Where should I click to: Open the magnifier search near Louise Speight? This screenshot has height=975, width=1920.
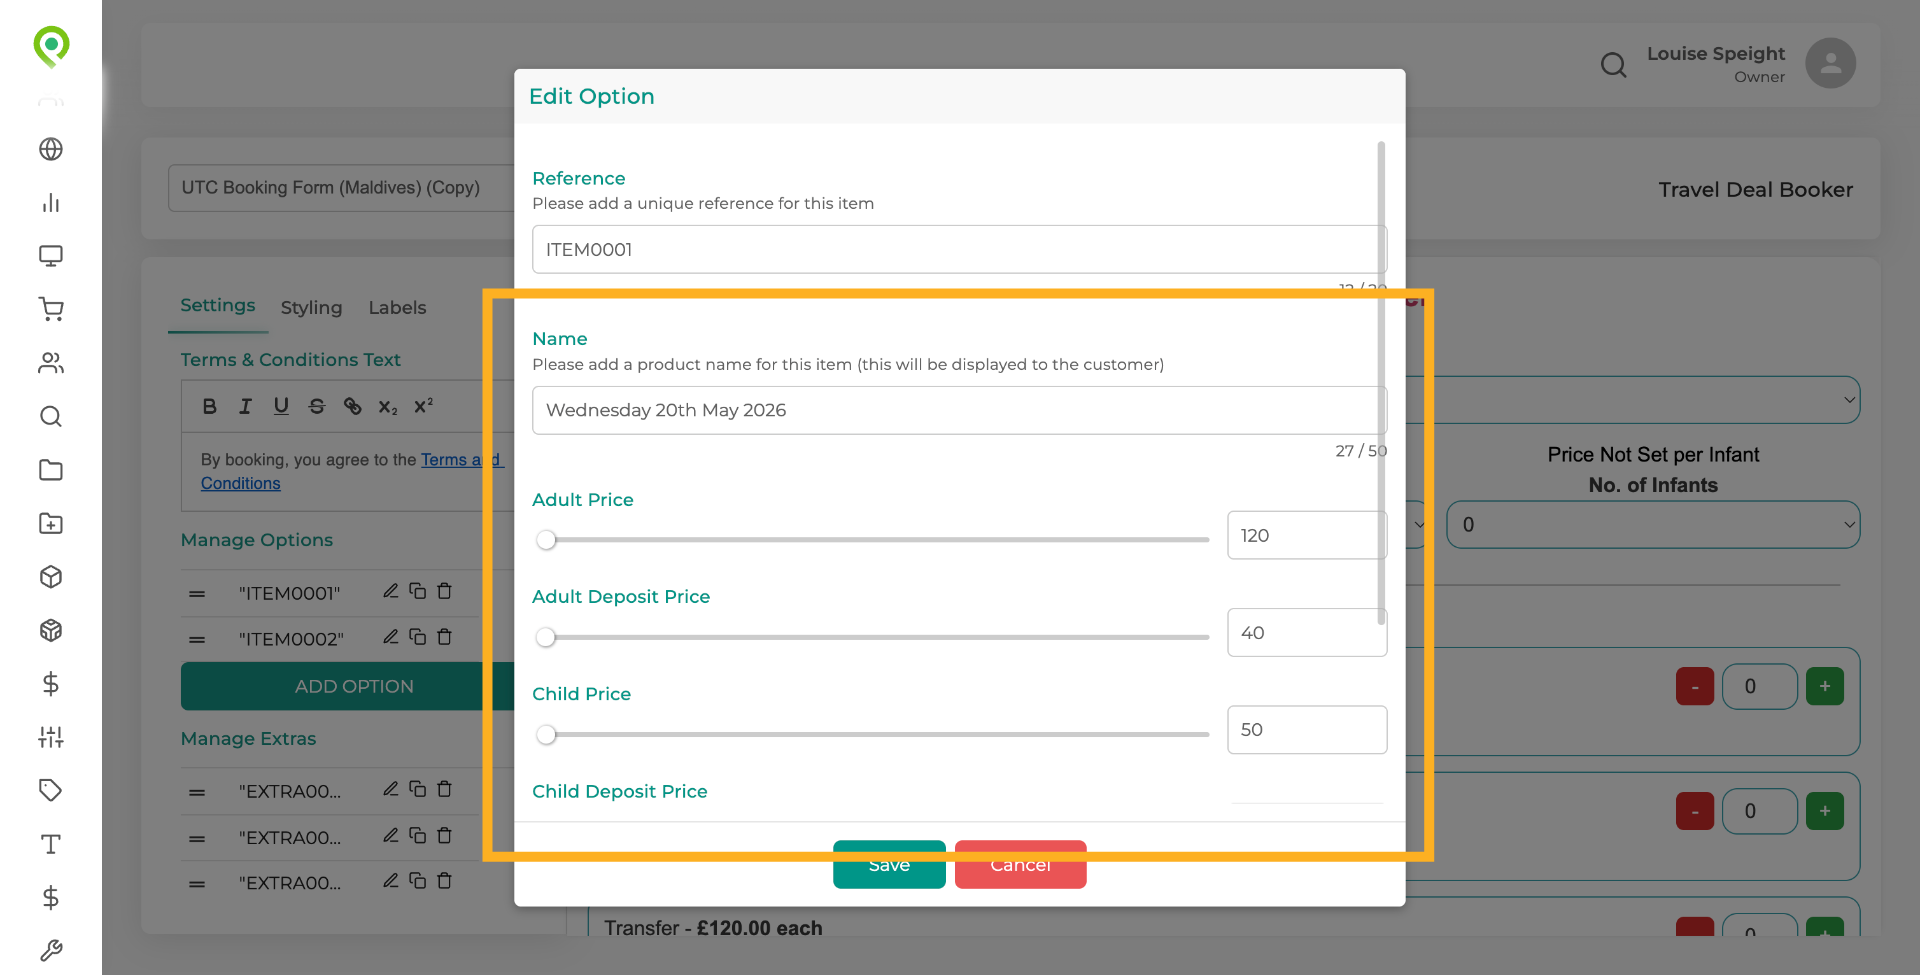[x=1613, y=64]
